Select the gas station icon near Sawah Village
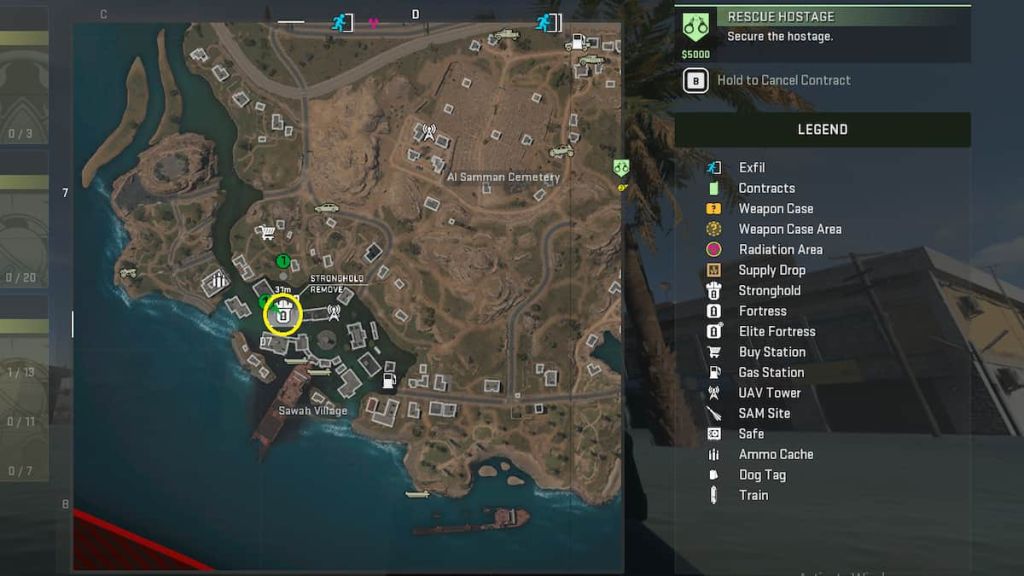This screenshot has width=1024, height=576. (389, 379)
